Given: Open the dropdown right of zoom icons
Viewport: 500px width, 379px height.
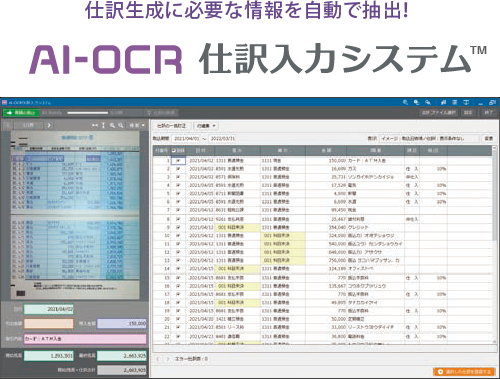Looking at the screenshot, I should tap(137, 125).
